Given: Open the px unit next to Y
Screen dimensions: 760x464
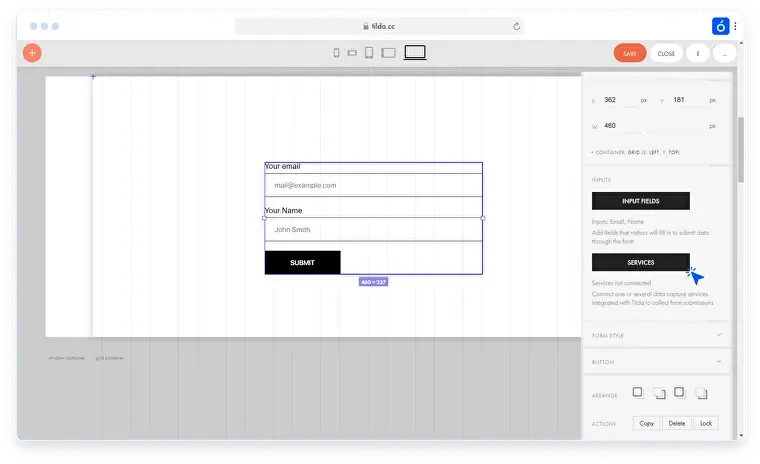Looking at the screenshot, I should tap(712, 100).
